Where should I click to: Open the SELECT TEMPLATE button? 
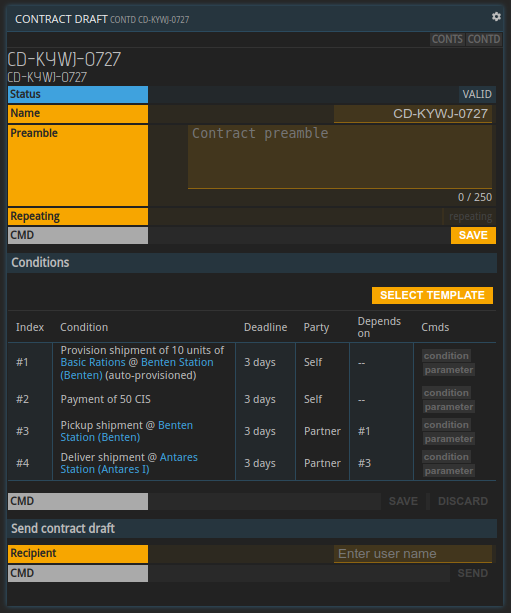[432, 295]
